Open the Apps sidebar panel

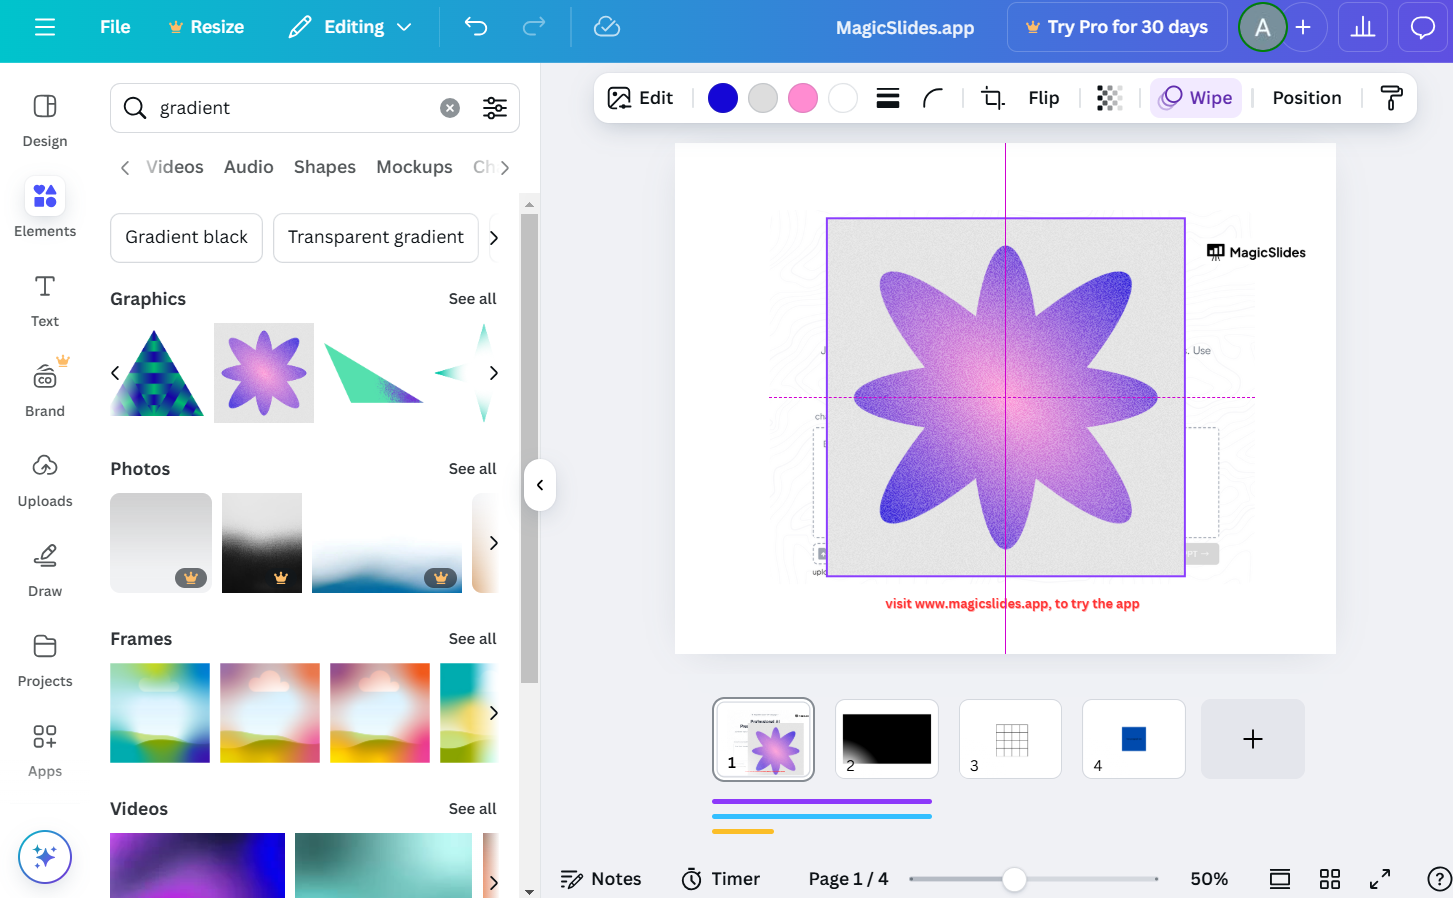[x=45, y=750]
